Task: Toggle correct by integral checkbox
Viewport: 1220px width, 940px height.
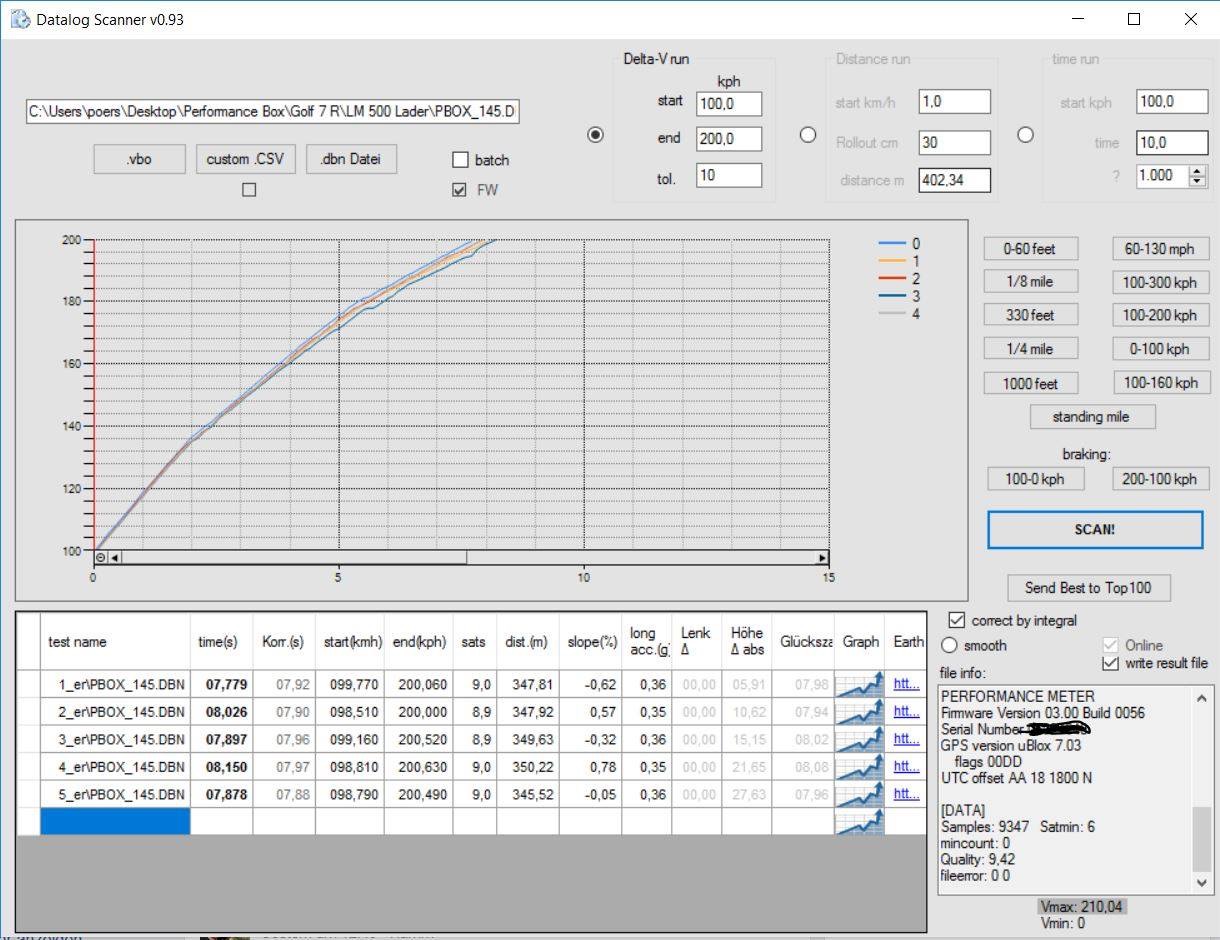Action: [956, 620]
